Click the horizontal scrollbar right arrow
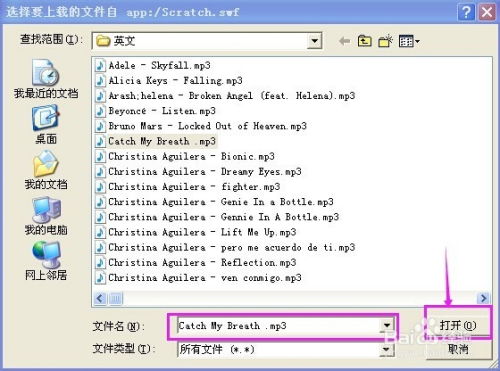 click(483, 298)
